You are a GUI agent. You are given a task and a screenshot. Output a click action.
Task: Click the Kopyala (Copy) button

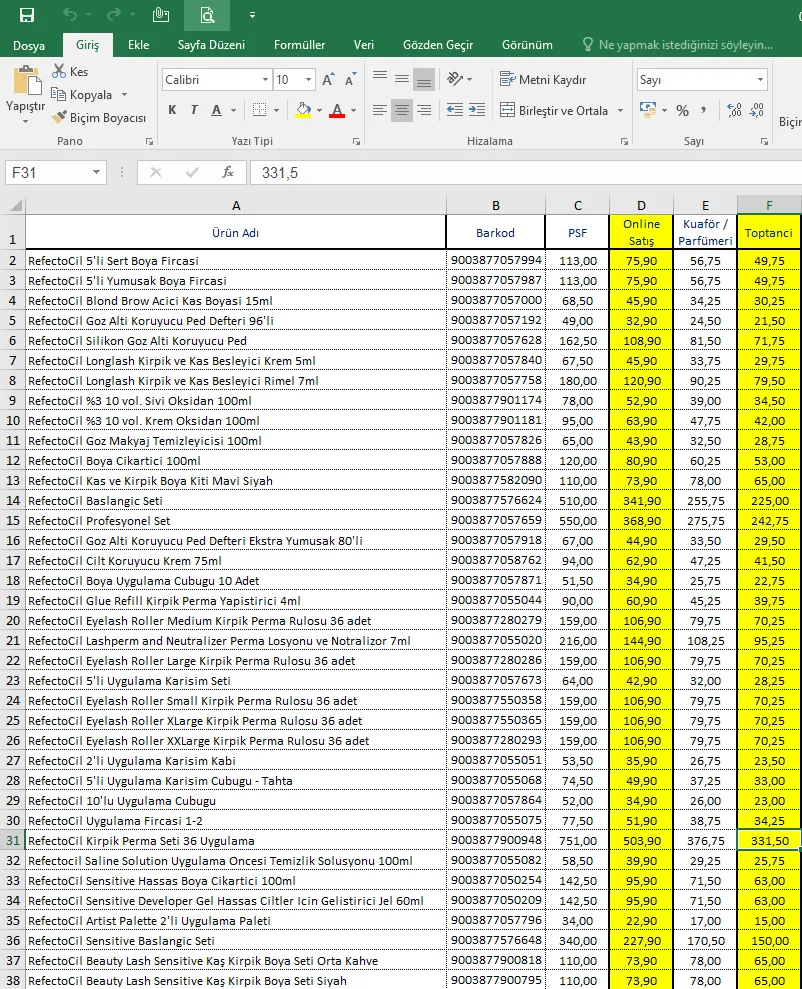click(82, 95)
